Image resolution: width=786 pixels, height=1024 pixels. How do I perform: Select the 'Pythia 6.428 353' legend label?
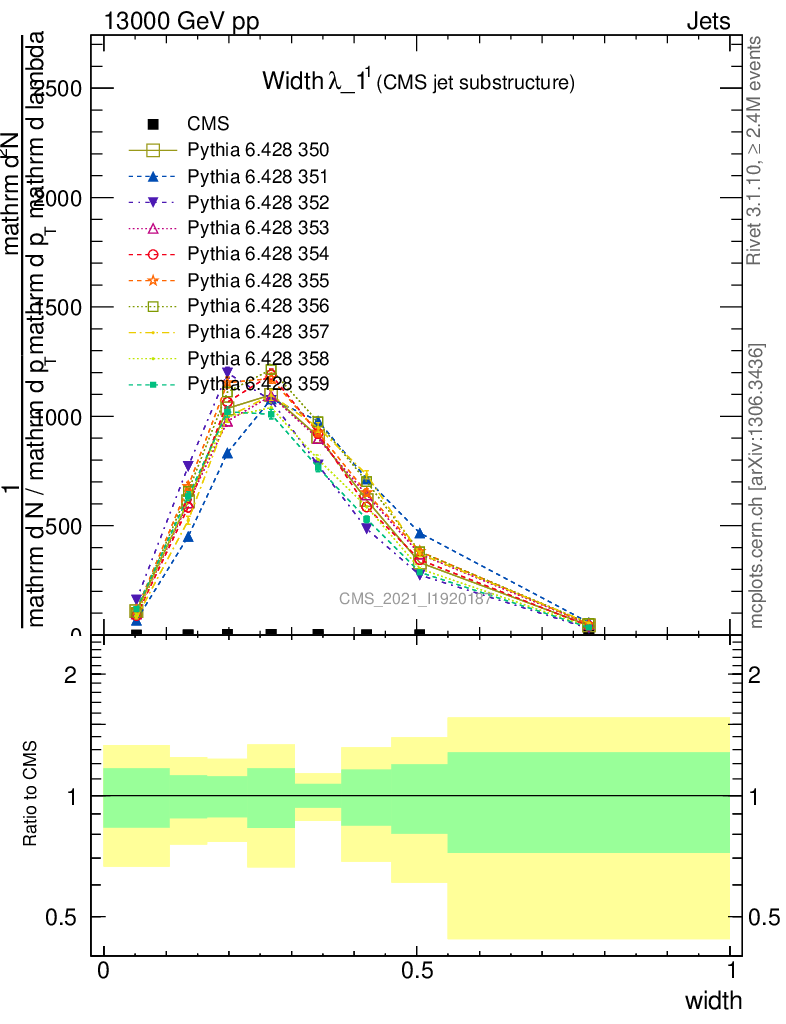(x=258, y=228)
